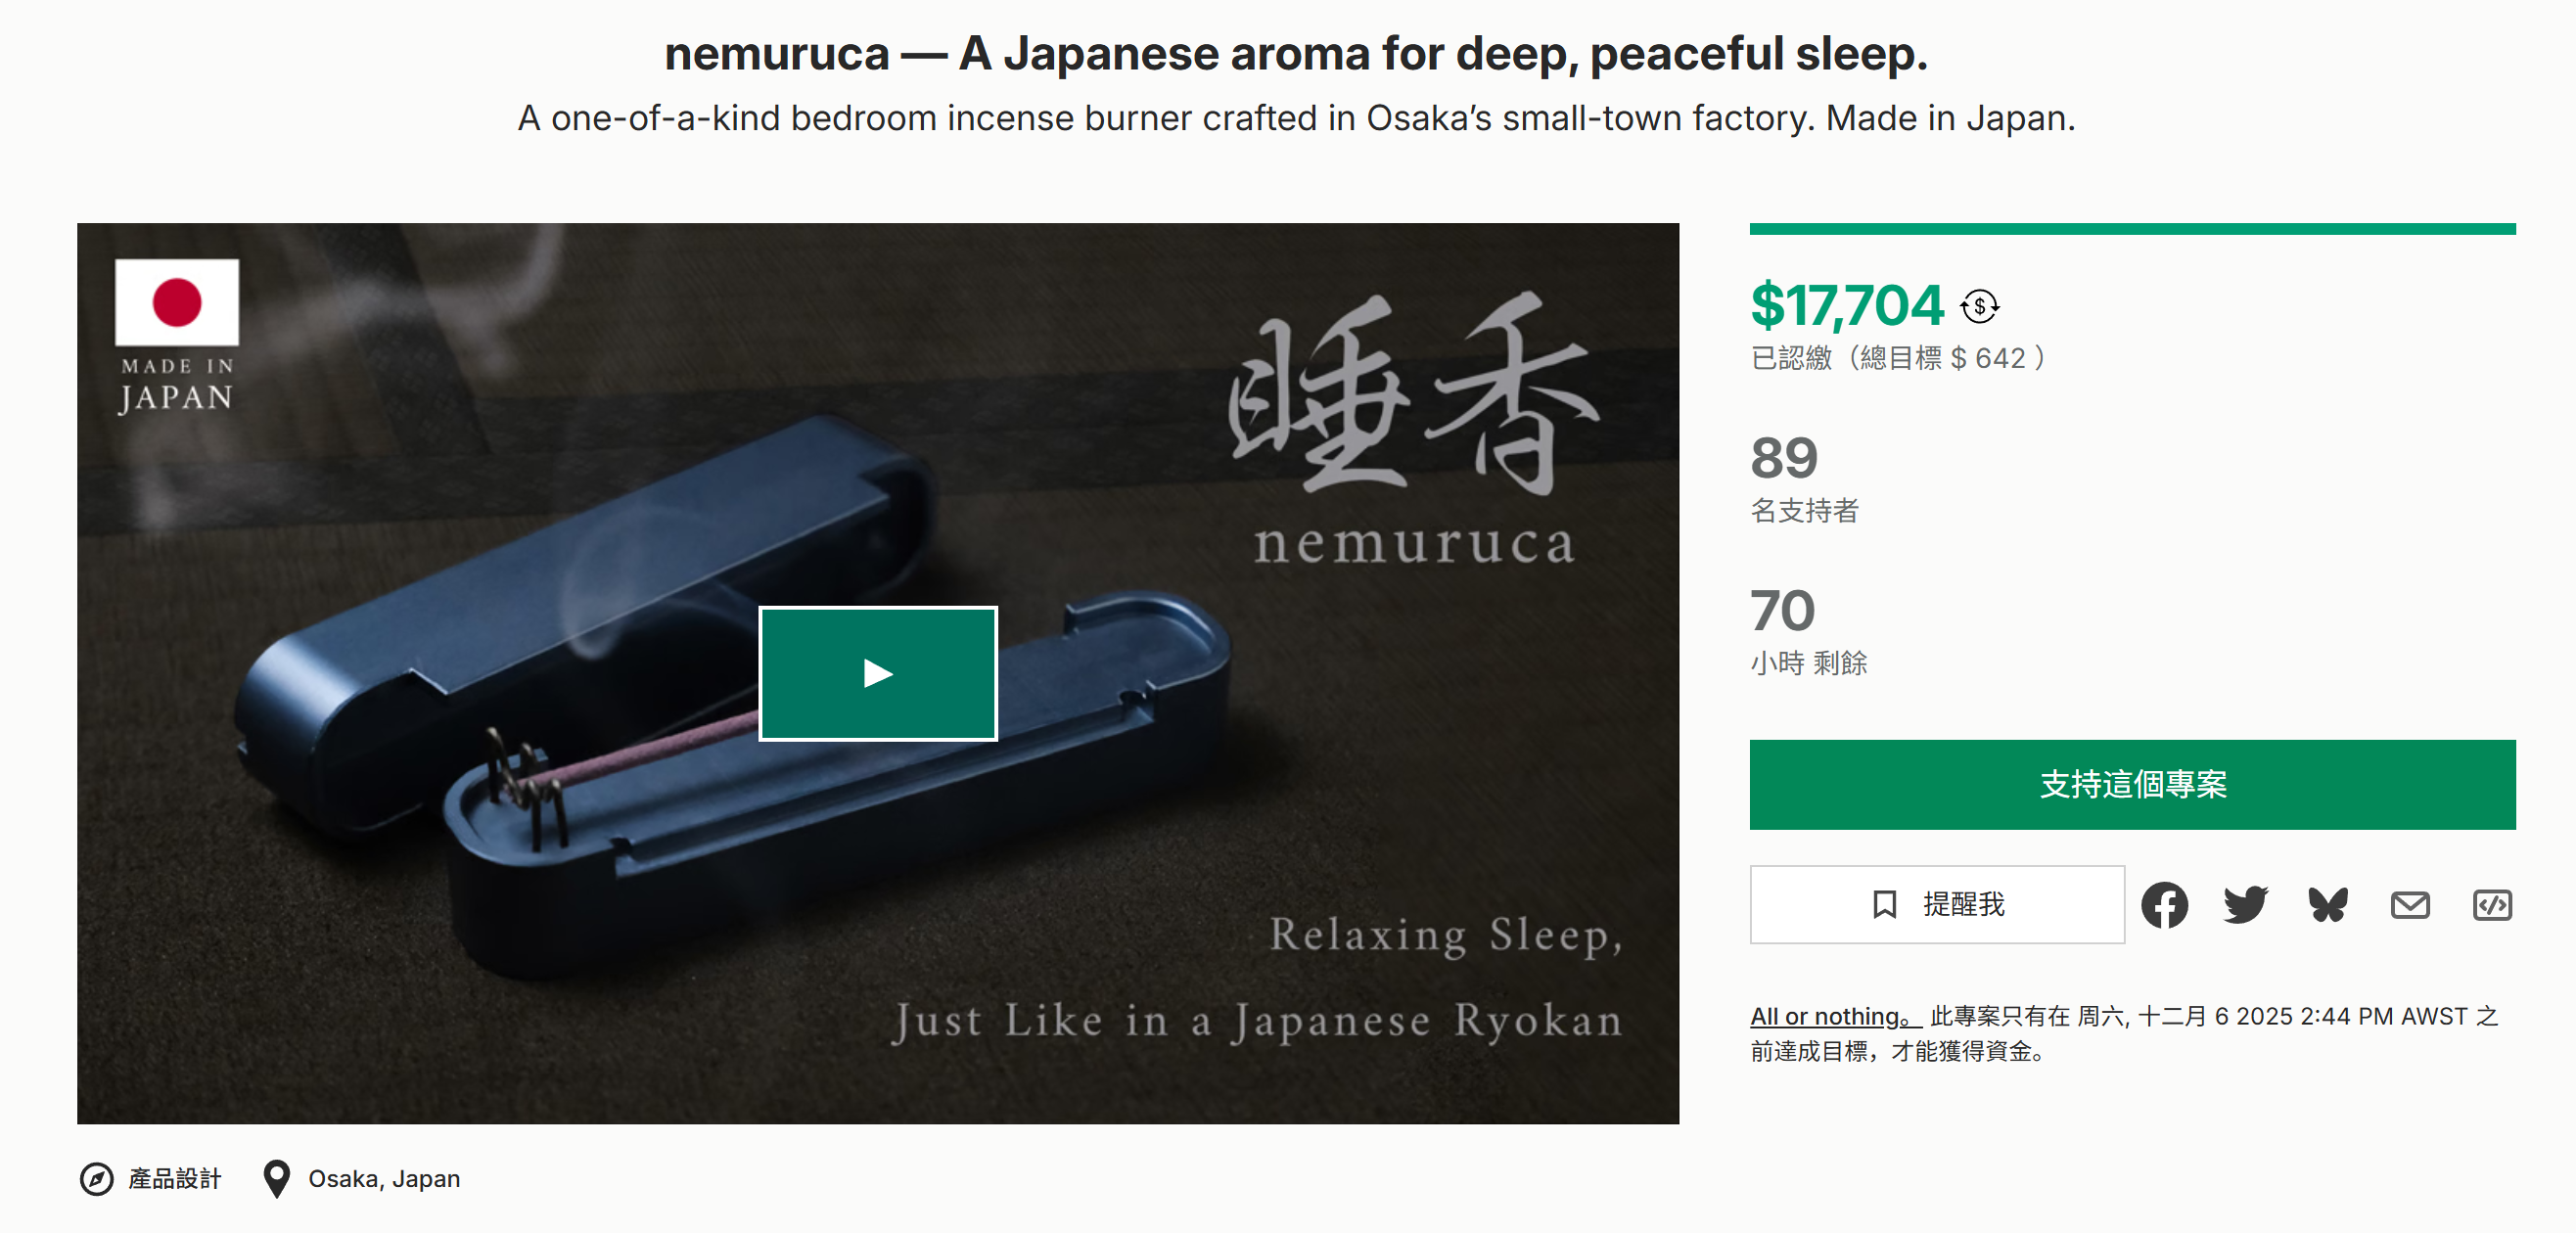Click the compass icon for the project category

pos(96,1179)
